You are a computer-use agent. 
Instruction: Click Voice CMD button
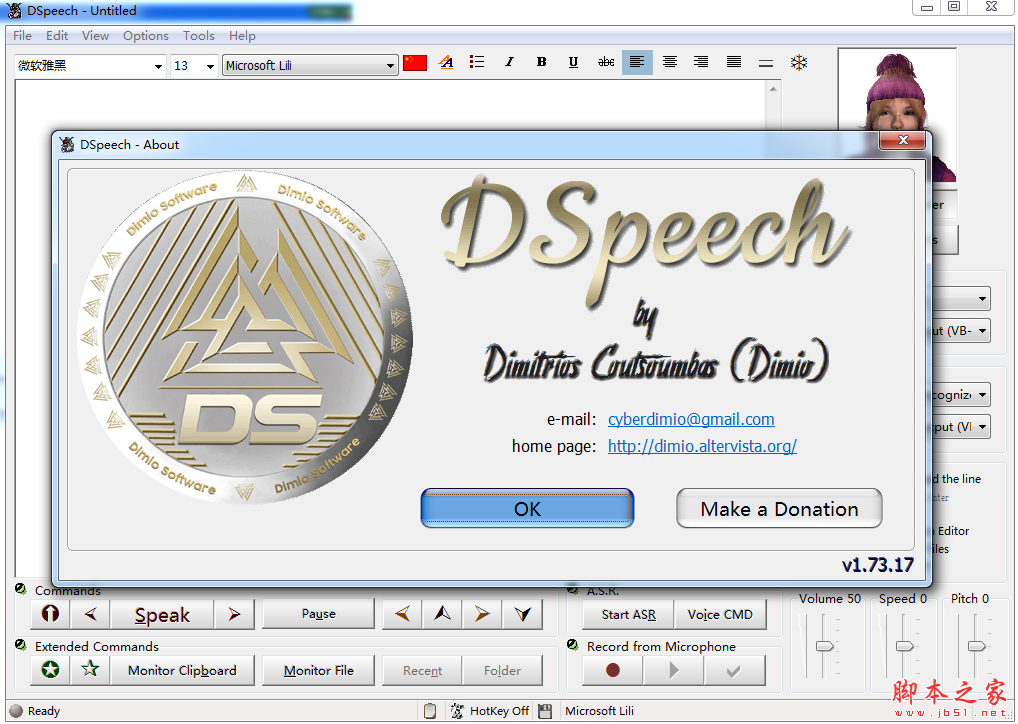pos(719,614)
